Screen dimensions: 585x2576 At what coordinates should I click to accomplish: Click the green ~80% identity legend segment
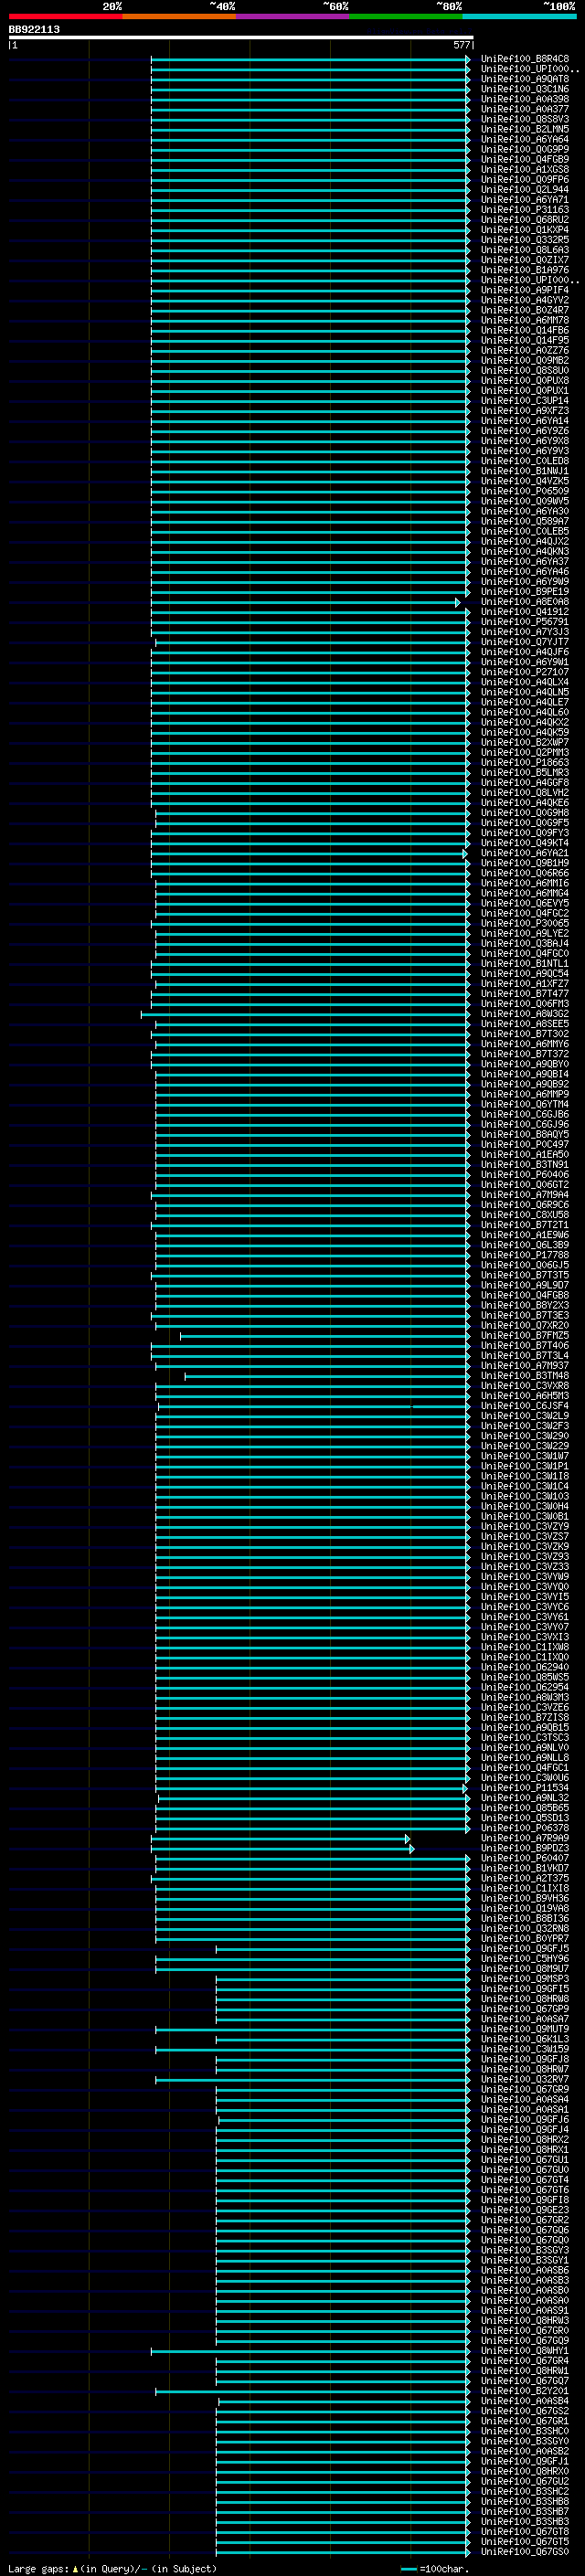[x=406, y=16]
